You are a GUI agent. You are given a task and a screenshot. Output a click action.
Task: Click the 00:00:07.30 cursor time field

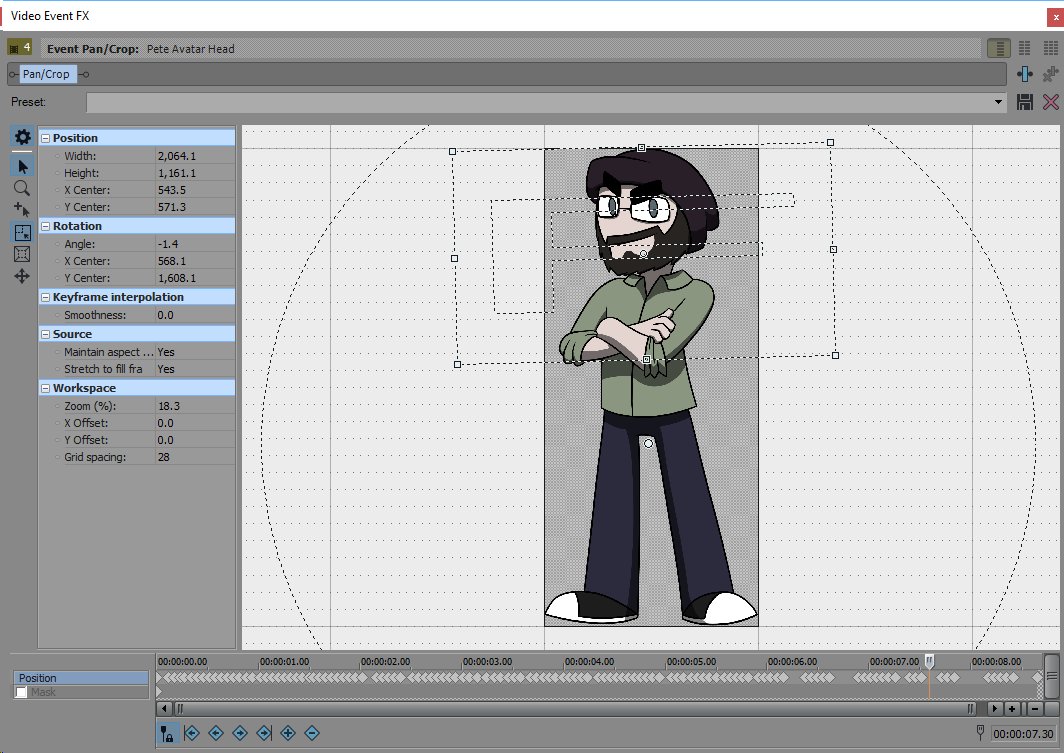point(1023,733)
